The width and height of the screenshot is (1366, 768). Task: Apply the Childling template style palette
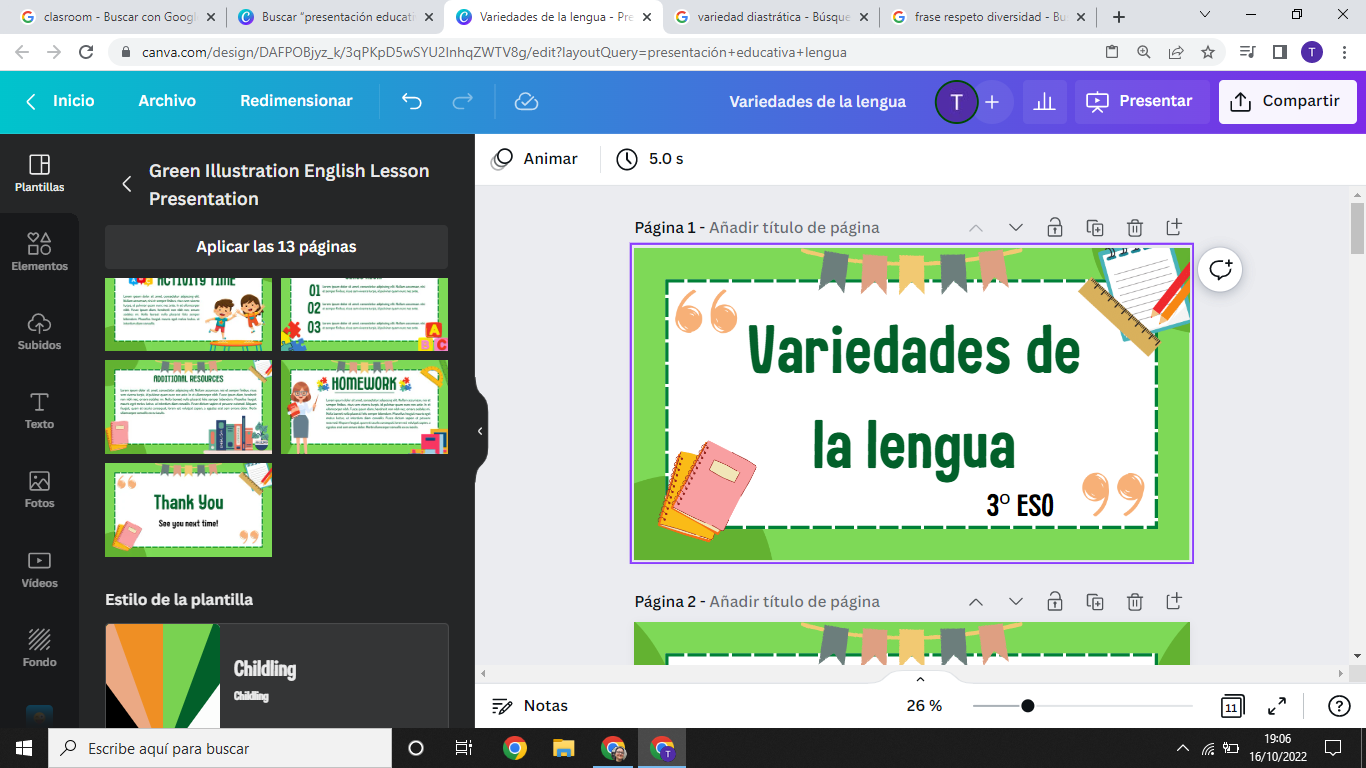[276, 676]
